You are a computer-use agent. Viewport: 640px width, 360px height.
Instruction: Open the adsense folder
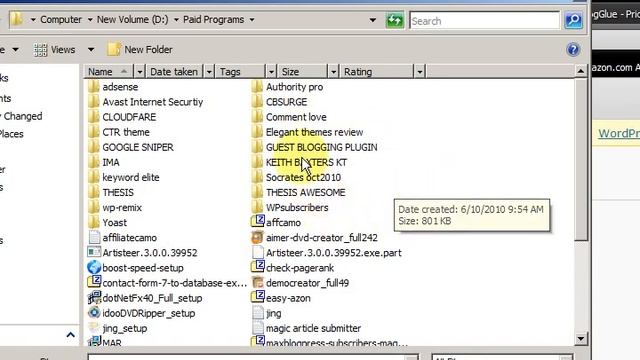(x=113, y=87)
